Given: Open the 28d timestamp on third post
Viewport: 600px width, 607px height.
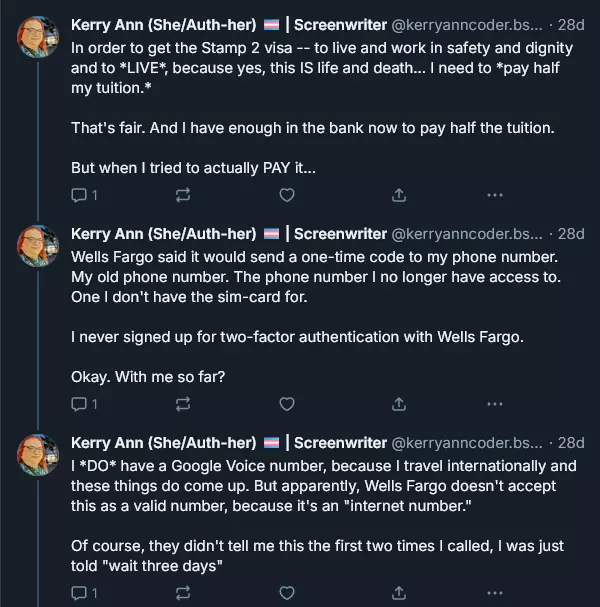Looking at the screenshot, I should point(570,442).
